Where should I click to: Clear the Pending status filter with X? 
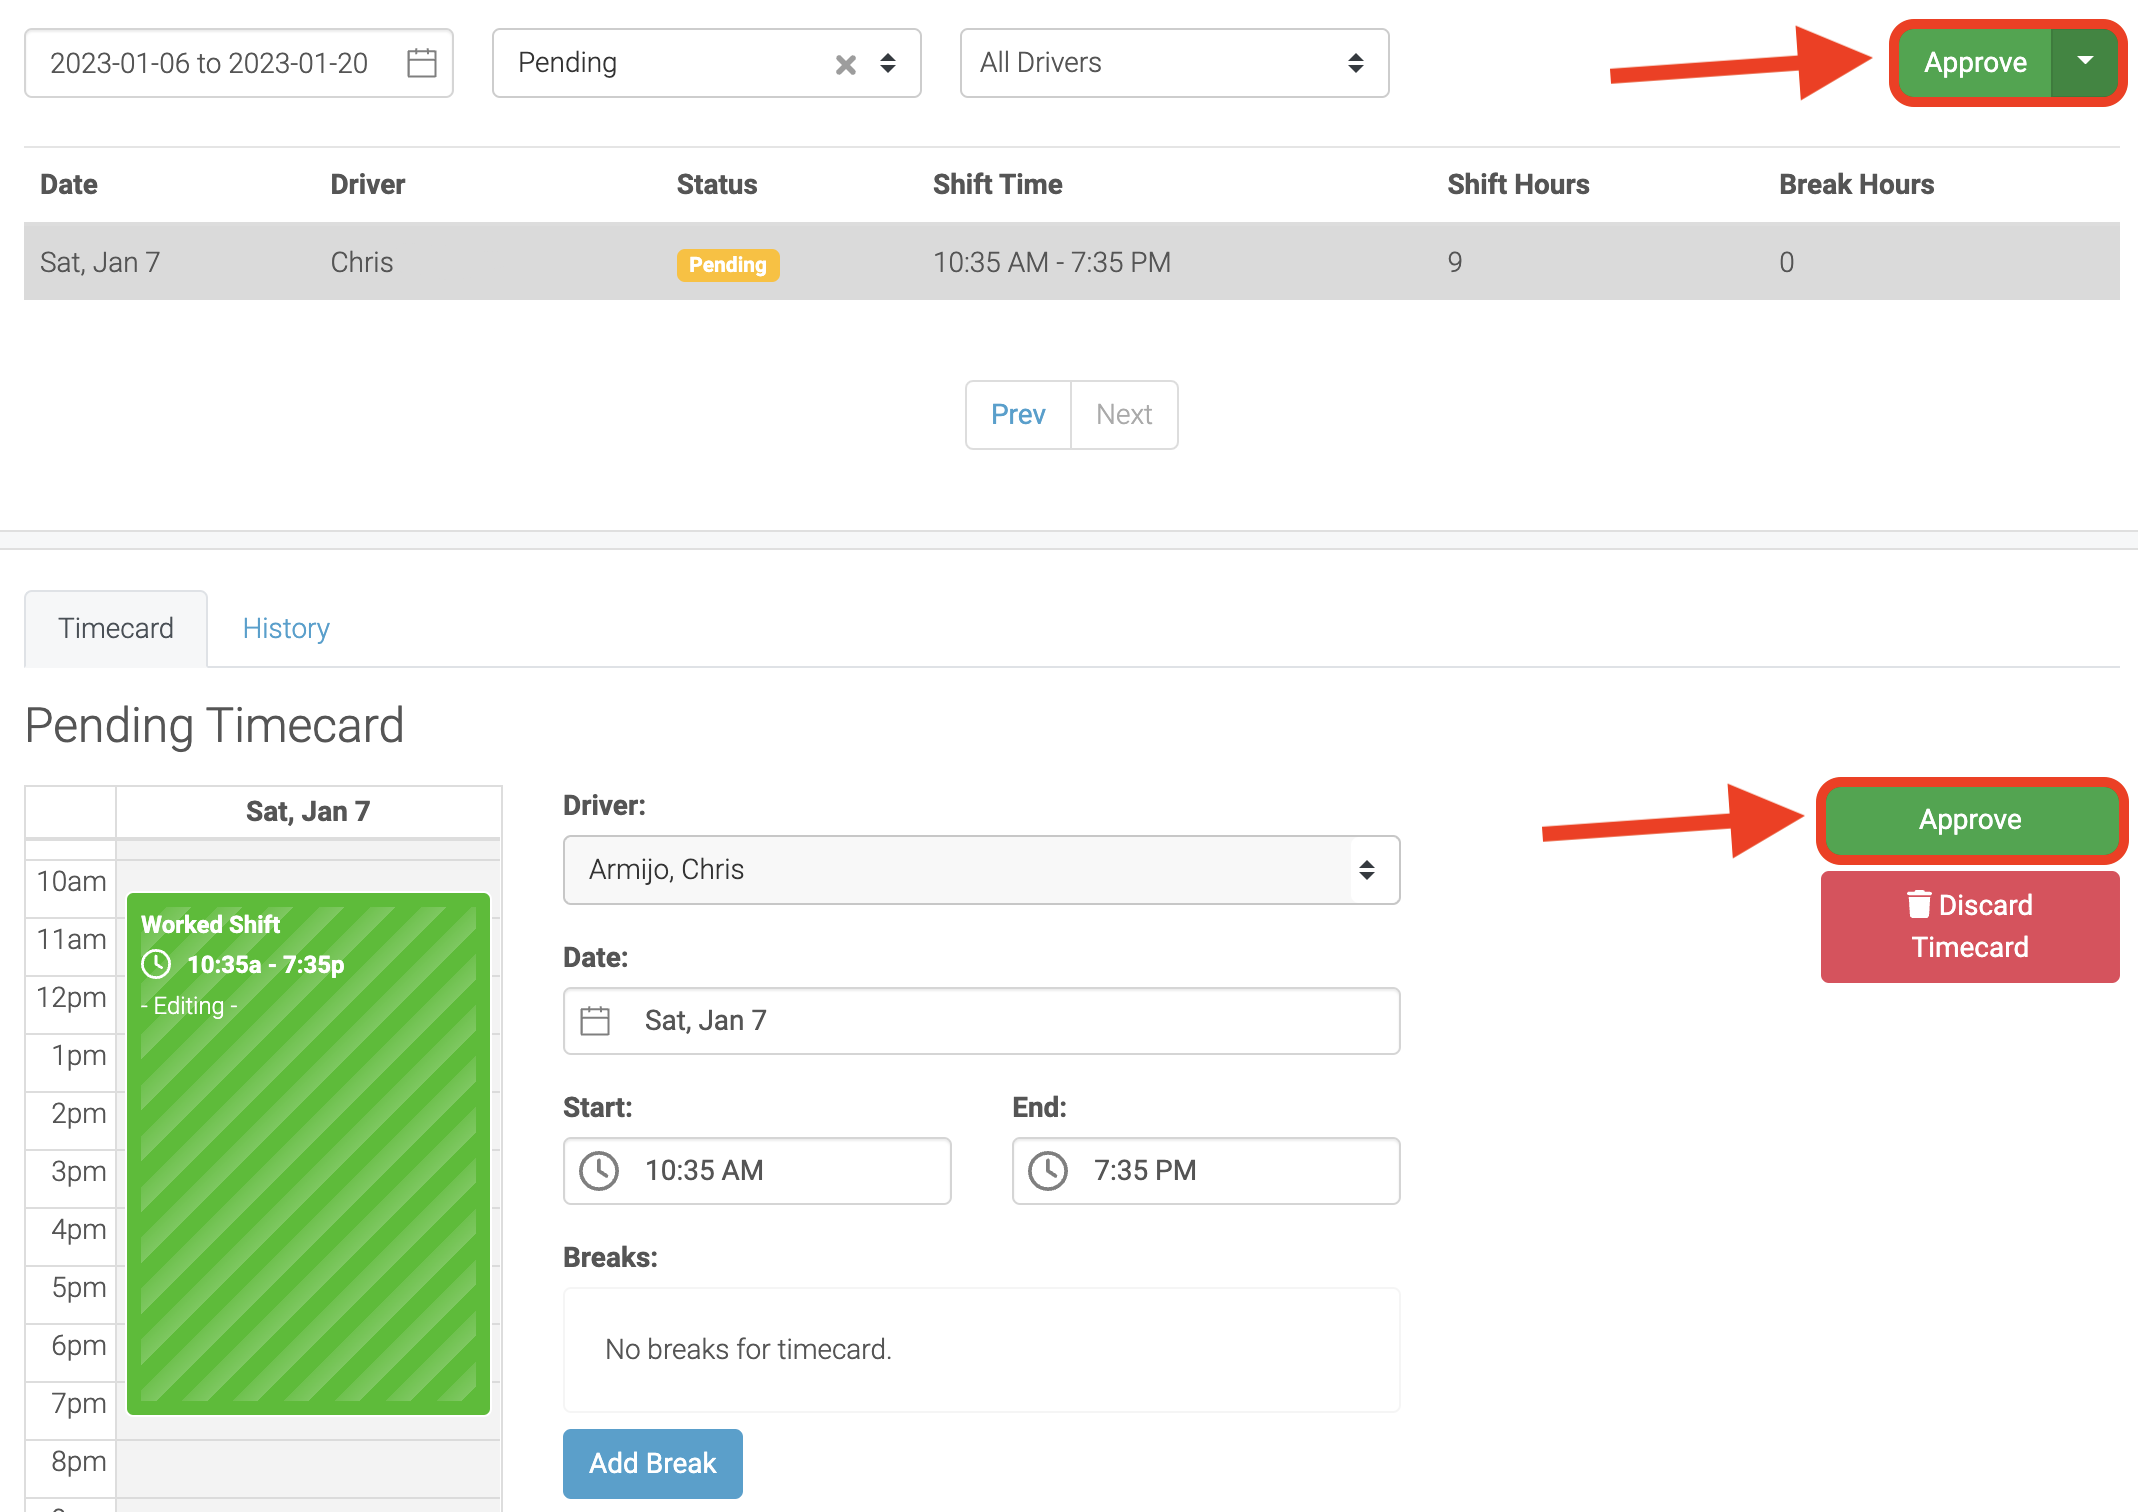click(x=845, y=64)
